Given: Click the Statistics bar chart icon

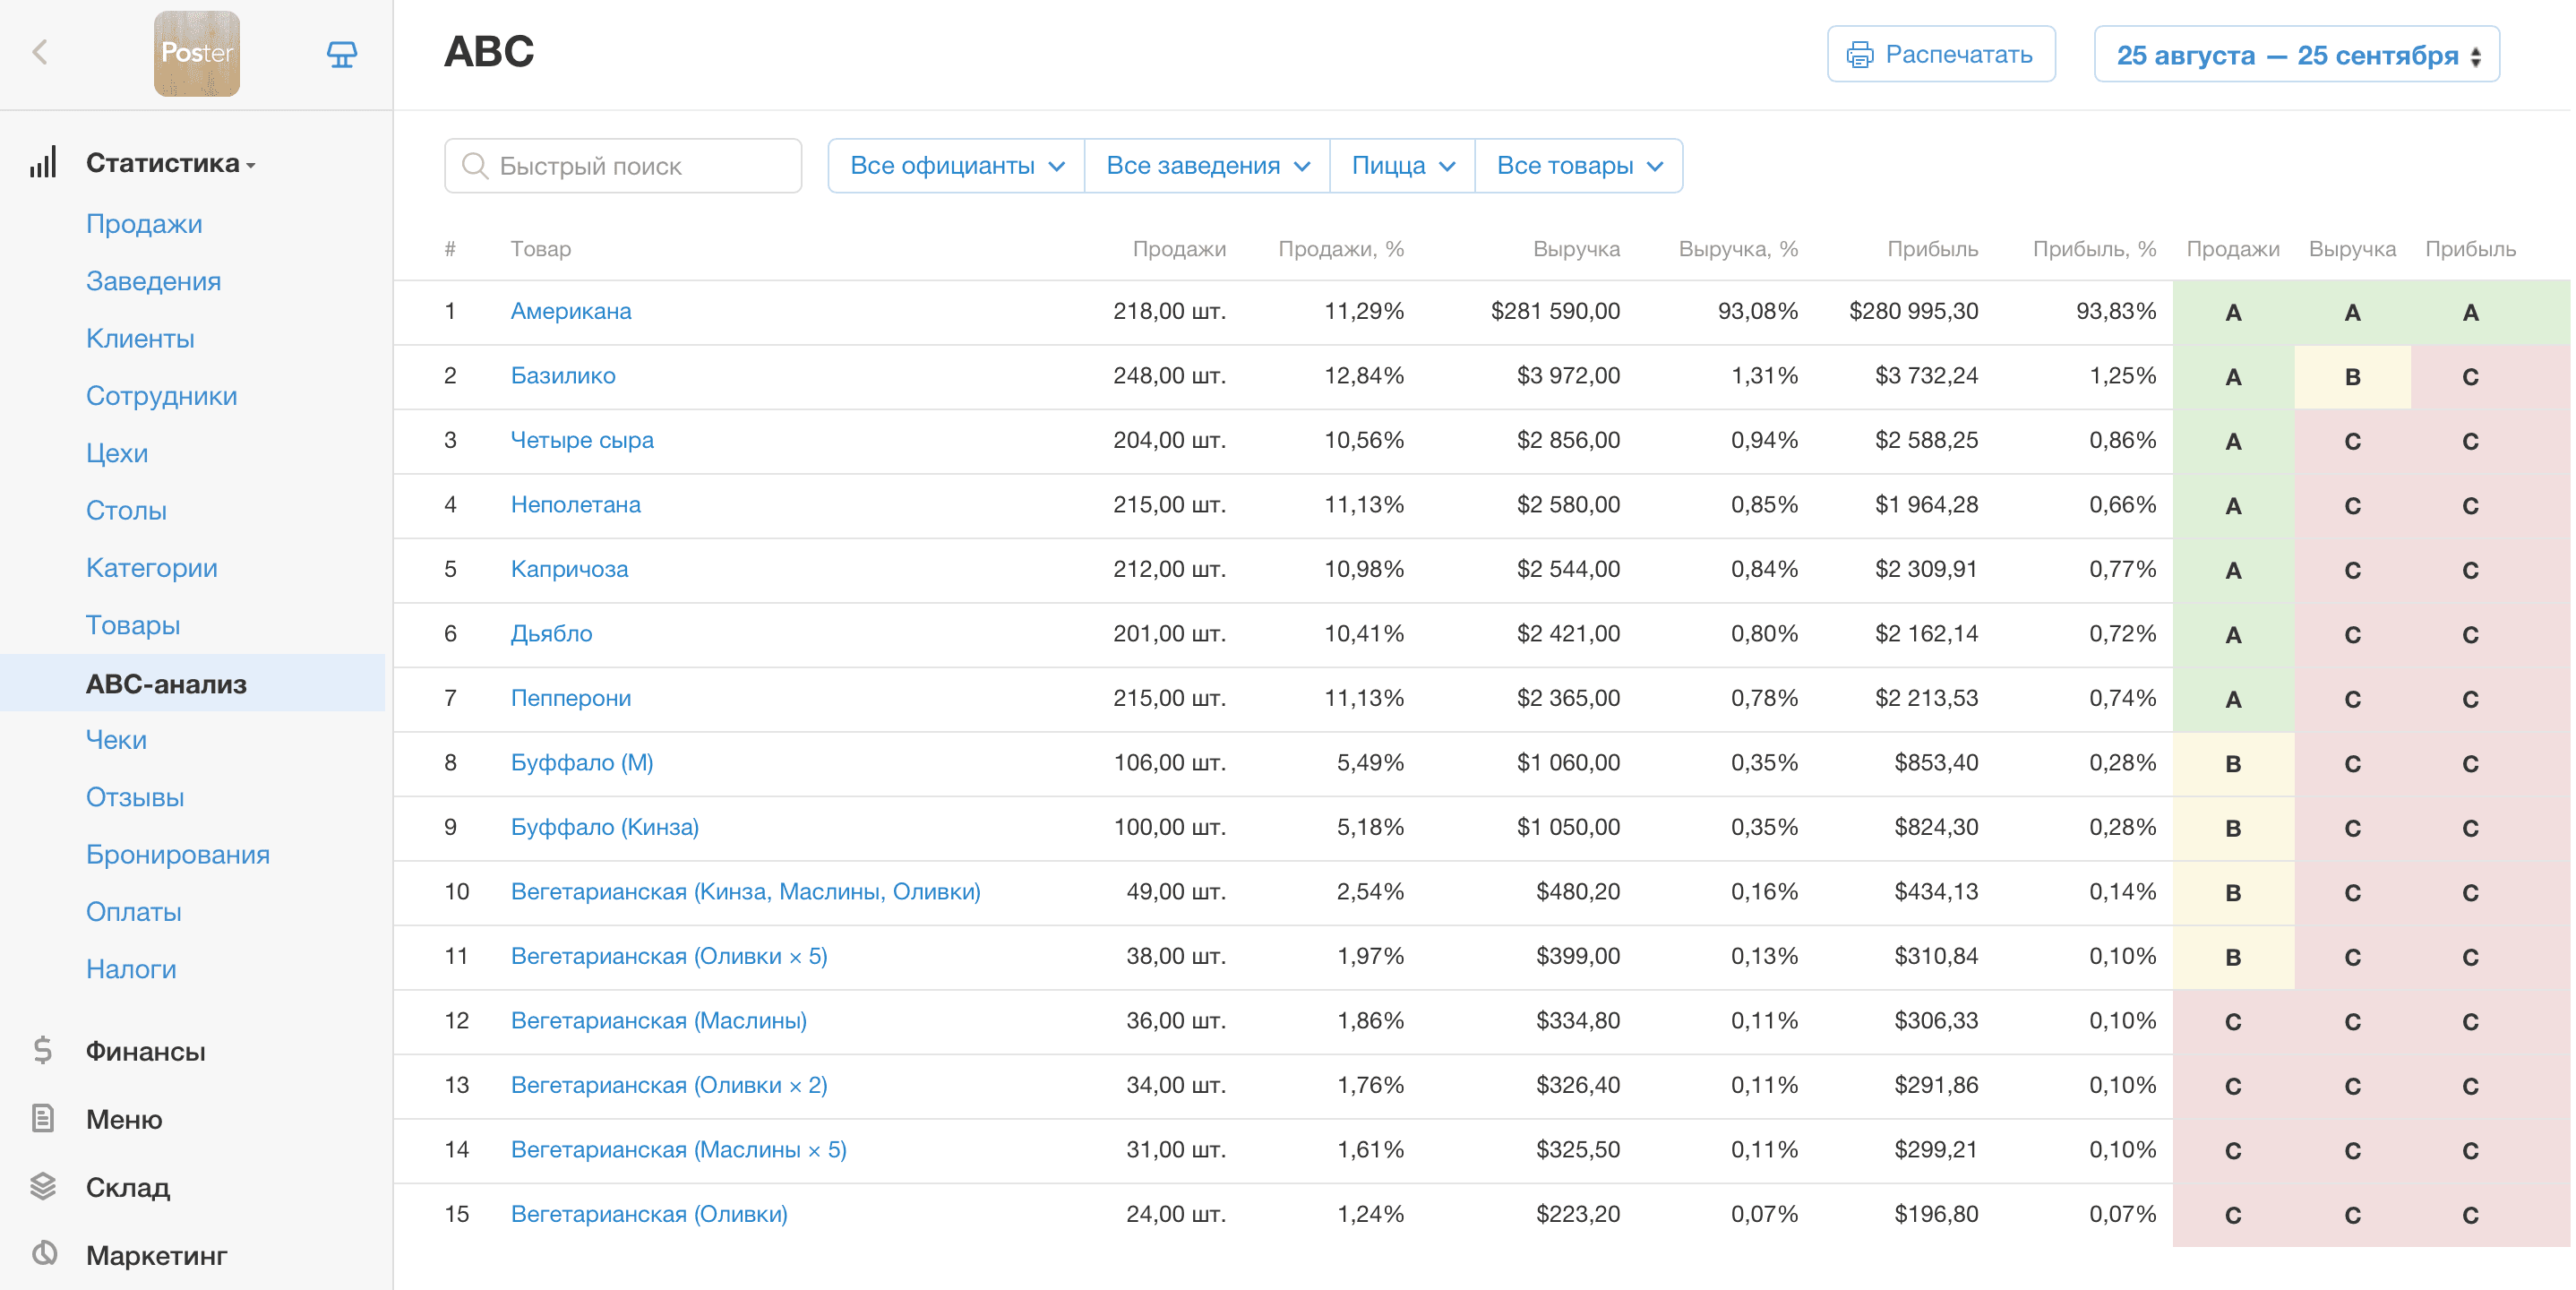Looking at the screenshot, I should 42,163.
